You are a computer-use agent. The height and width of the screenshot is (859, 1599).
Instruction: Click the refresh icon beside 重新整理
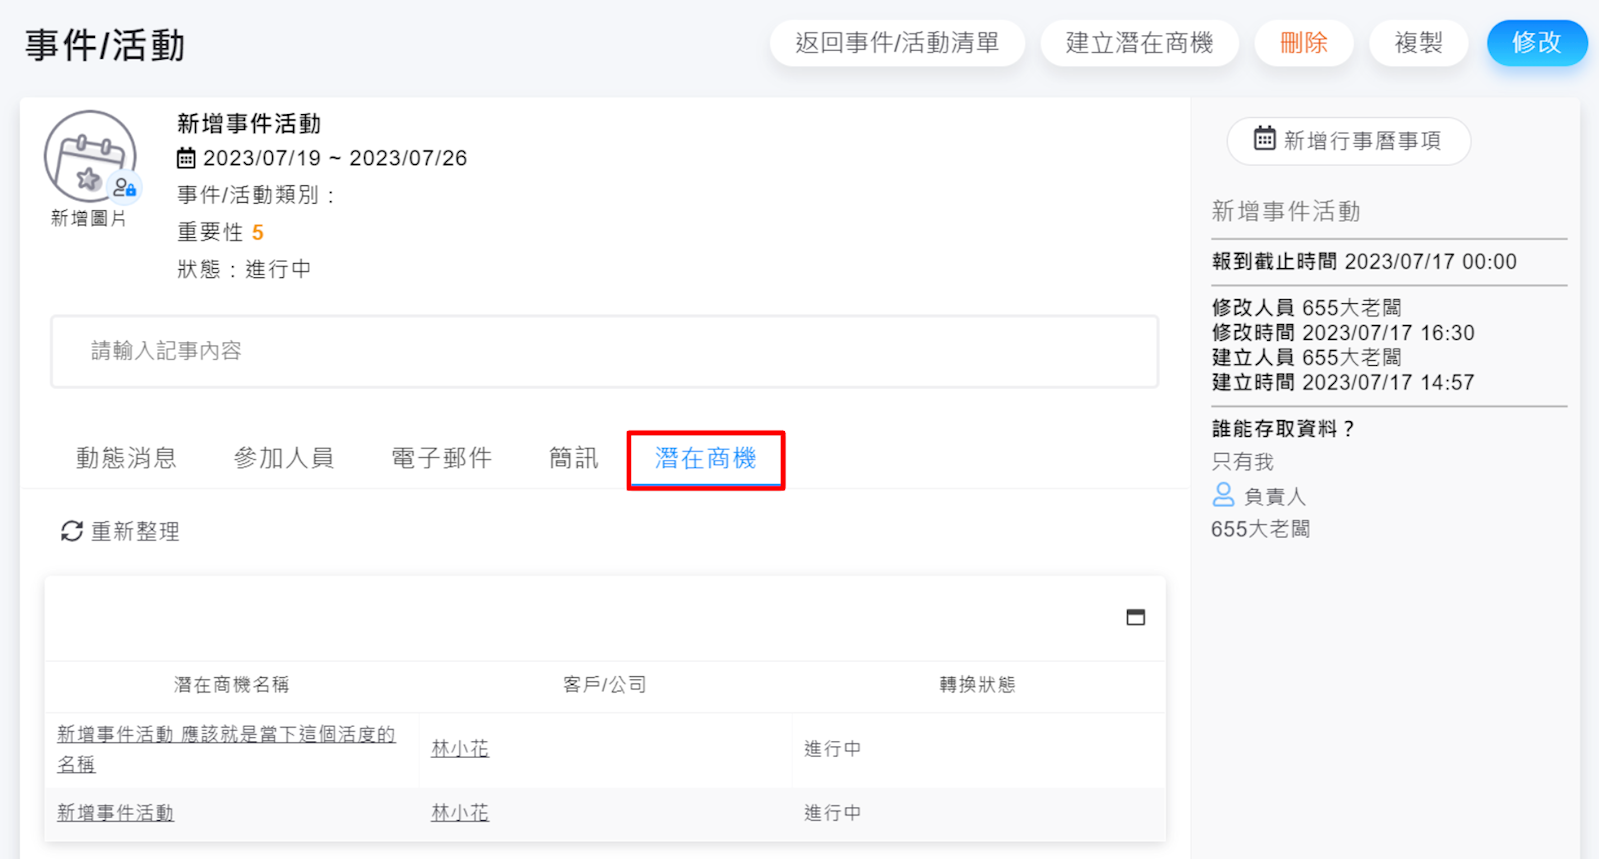(71, 531)
